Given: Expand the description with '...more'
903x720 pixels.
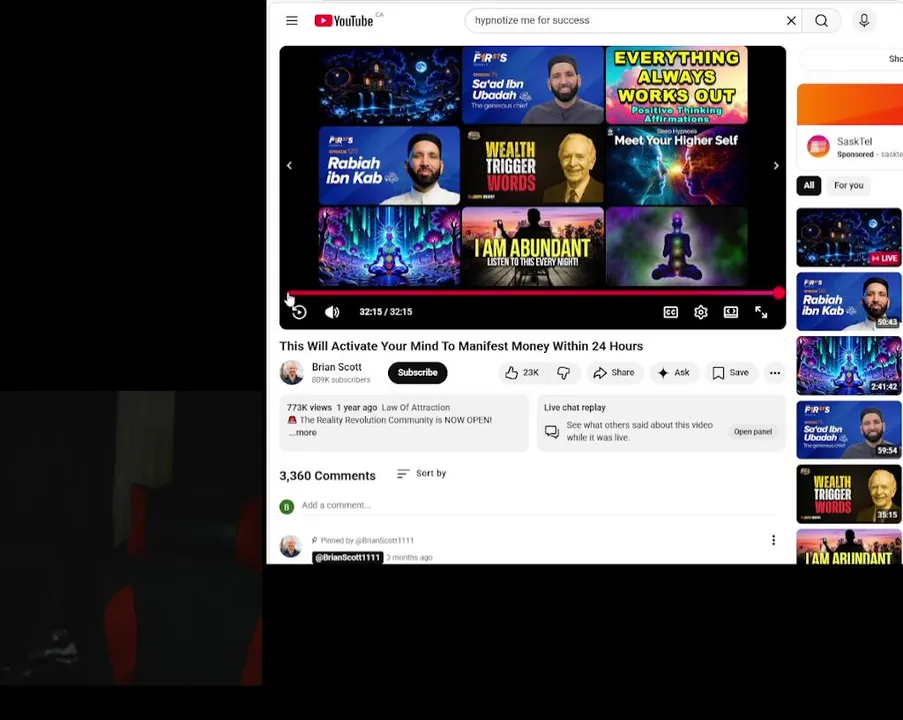Looking at the screenshot, I should click(x=303, y=433).
